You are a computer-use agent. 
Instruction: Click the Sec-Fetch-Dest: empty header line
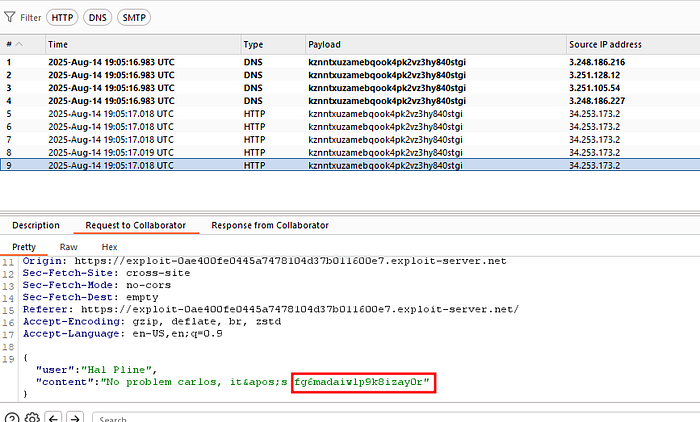pyautogui.click(x=91, y=297)
